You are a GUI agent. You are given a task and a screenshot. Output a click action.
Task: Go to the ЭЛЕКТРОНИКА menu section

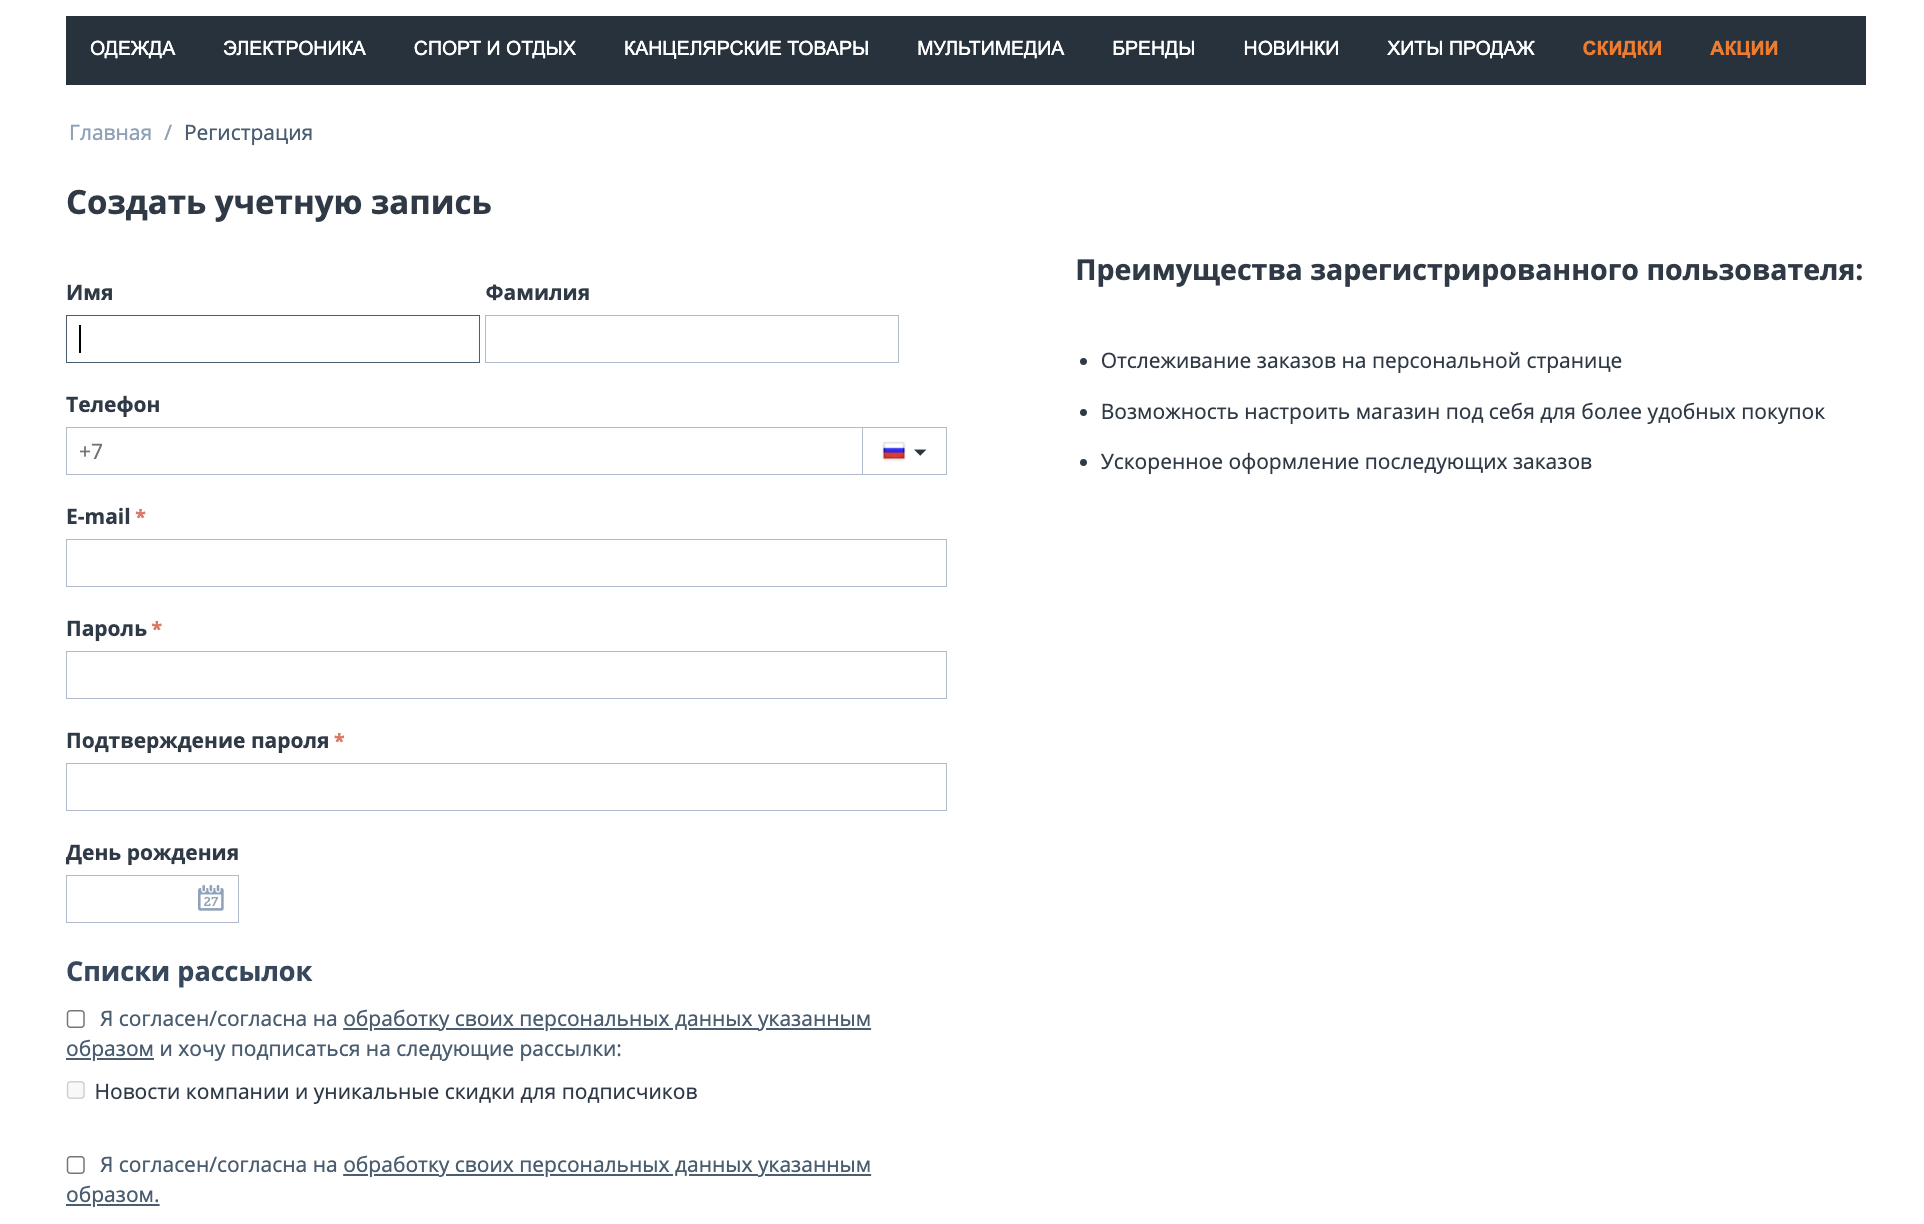[x=294, y=49]
